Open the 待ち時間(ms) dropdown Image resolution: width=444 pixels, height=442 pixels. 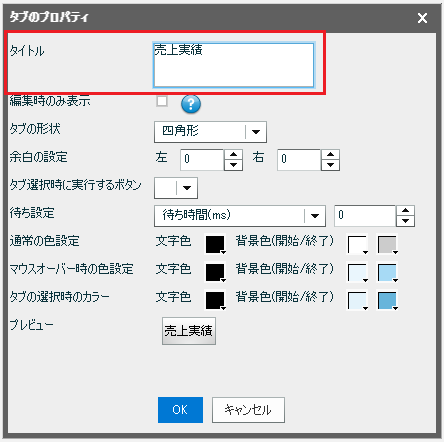click(x=240, y=216)
